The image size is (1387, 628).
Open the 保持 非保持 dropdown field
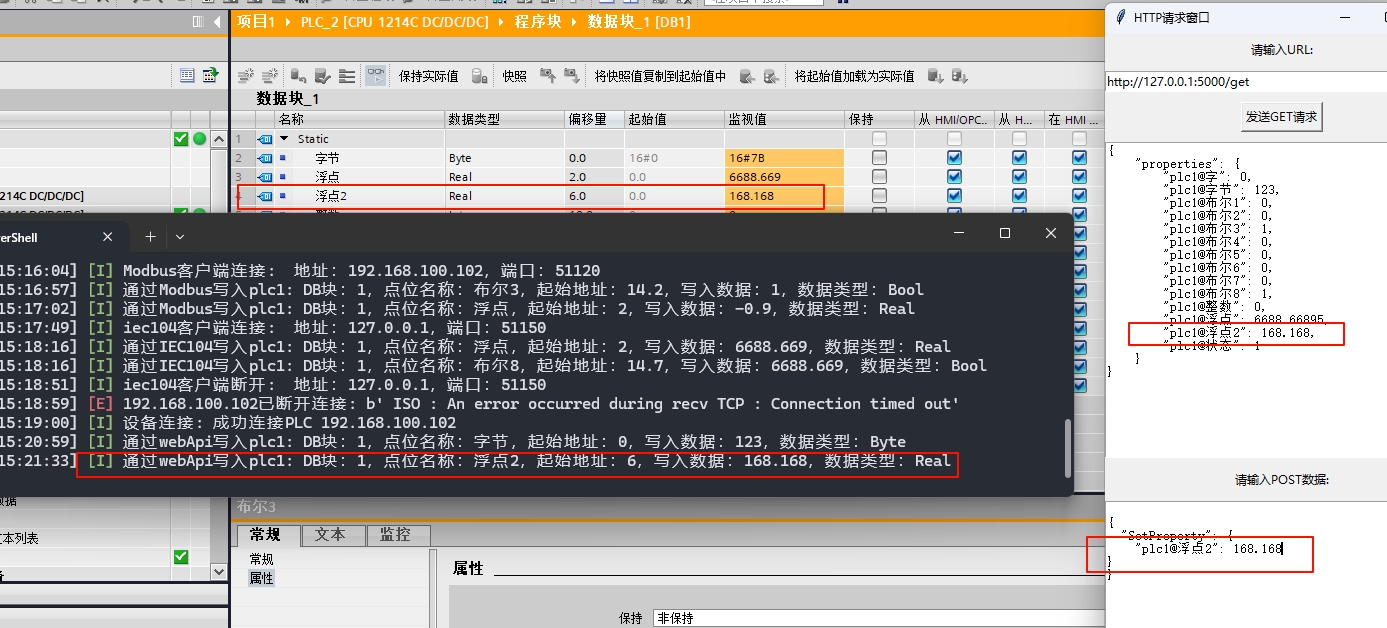[x=877, y=618]
